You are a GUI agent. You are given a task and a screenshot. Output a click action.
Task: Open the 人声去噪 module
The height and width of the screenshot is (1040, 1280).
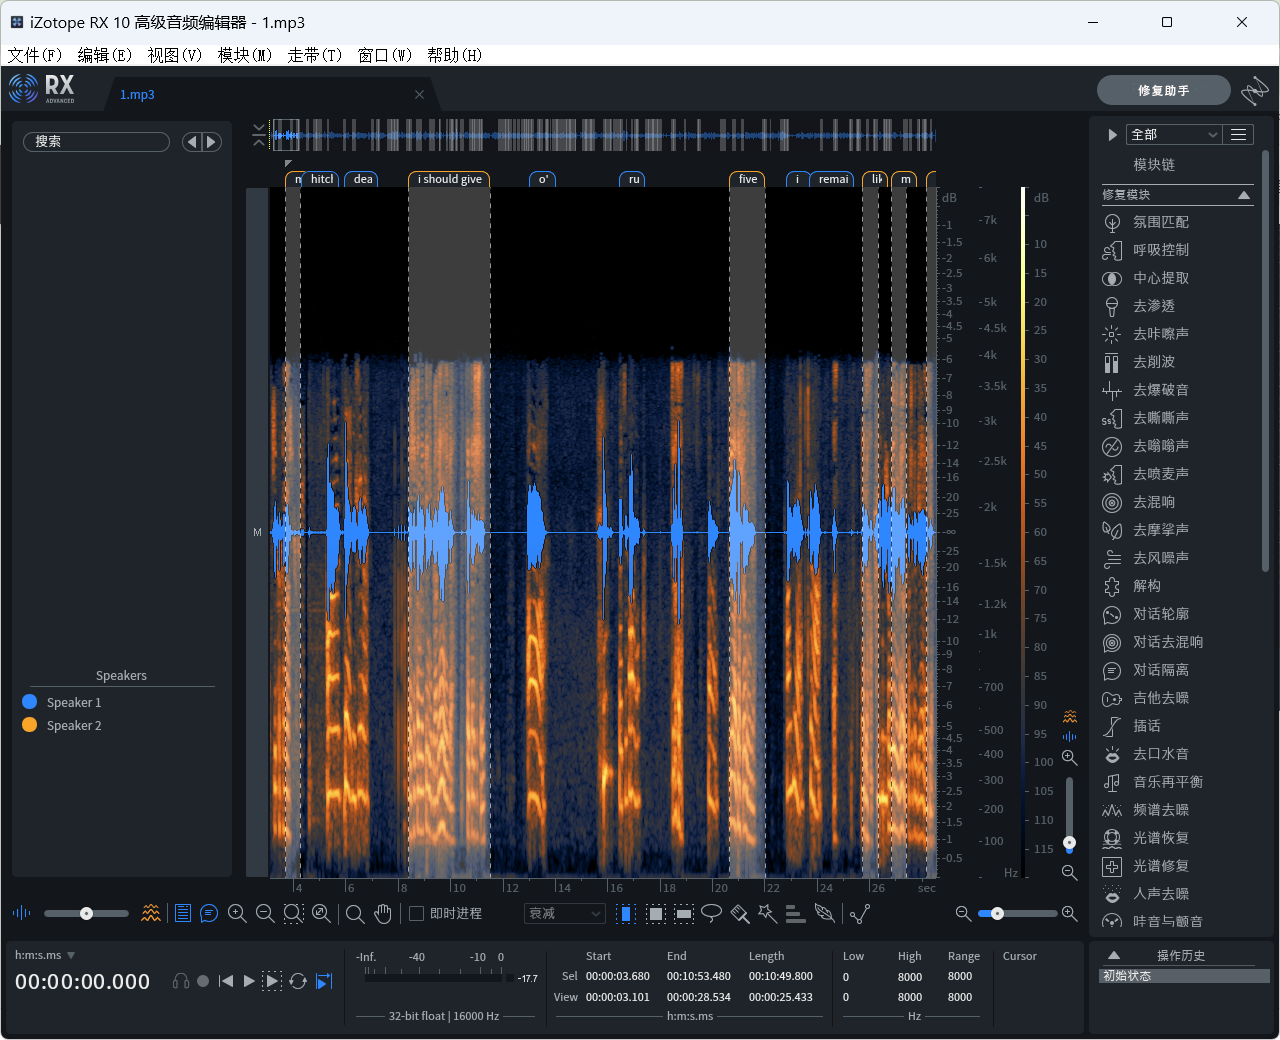click(x=1160, y=894)
